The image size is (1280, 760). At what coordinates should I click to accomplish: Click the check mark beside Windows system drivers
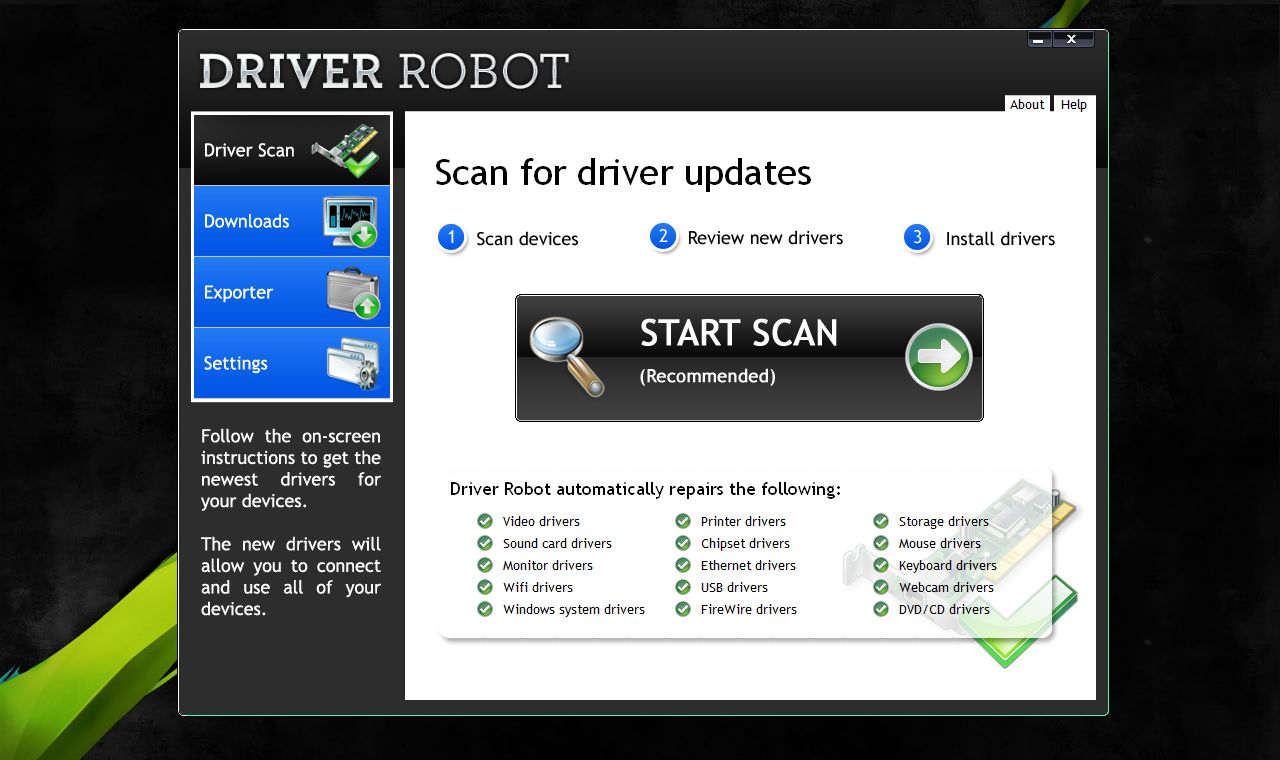coord(485,609)
